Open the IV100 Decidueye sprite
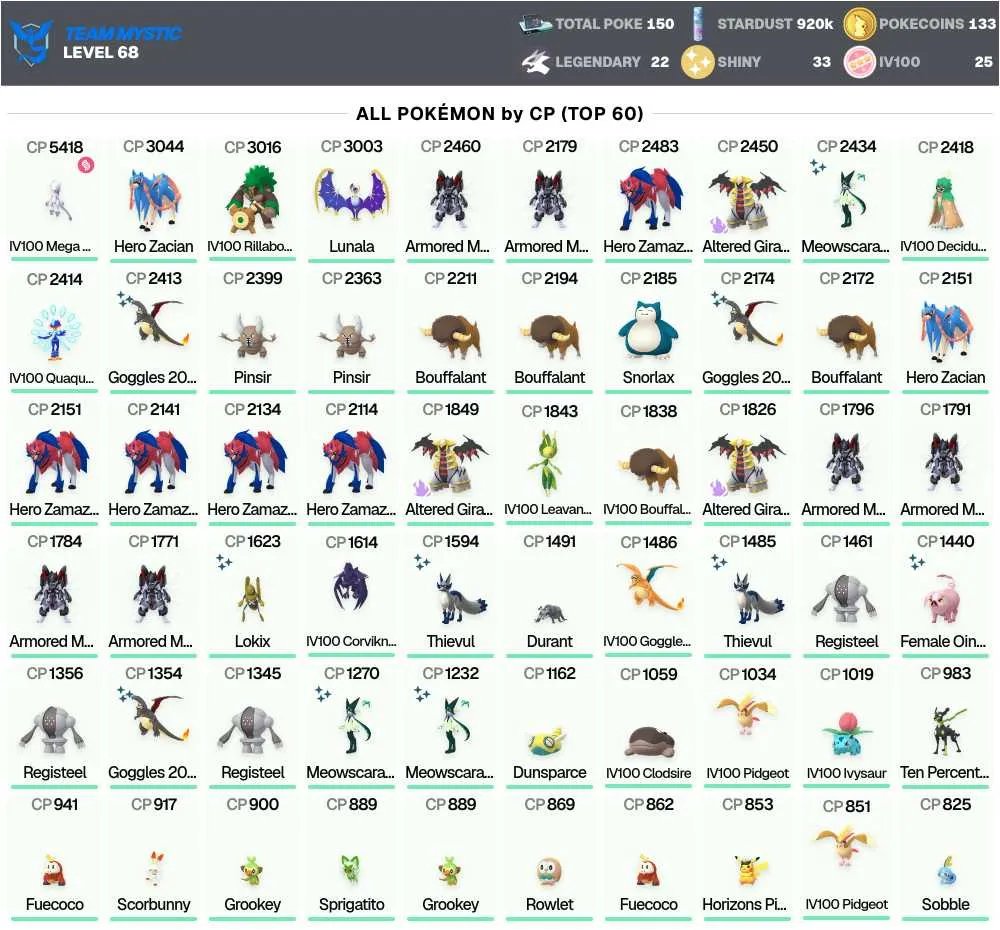The image size is (1000, 930). [946, 203]
